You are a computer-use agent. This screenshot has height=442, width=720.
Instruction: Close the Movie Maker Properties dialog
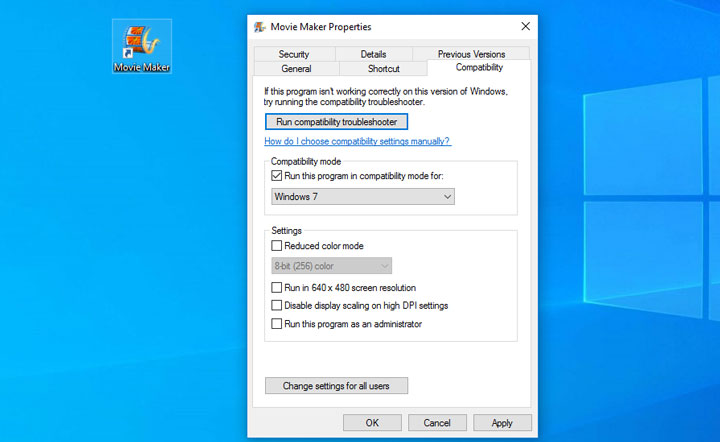(525, 27)
